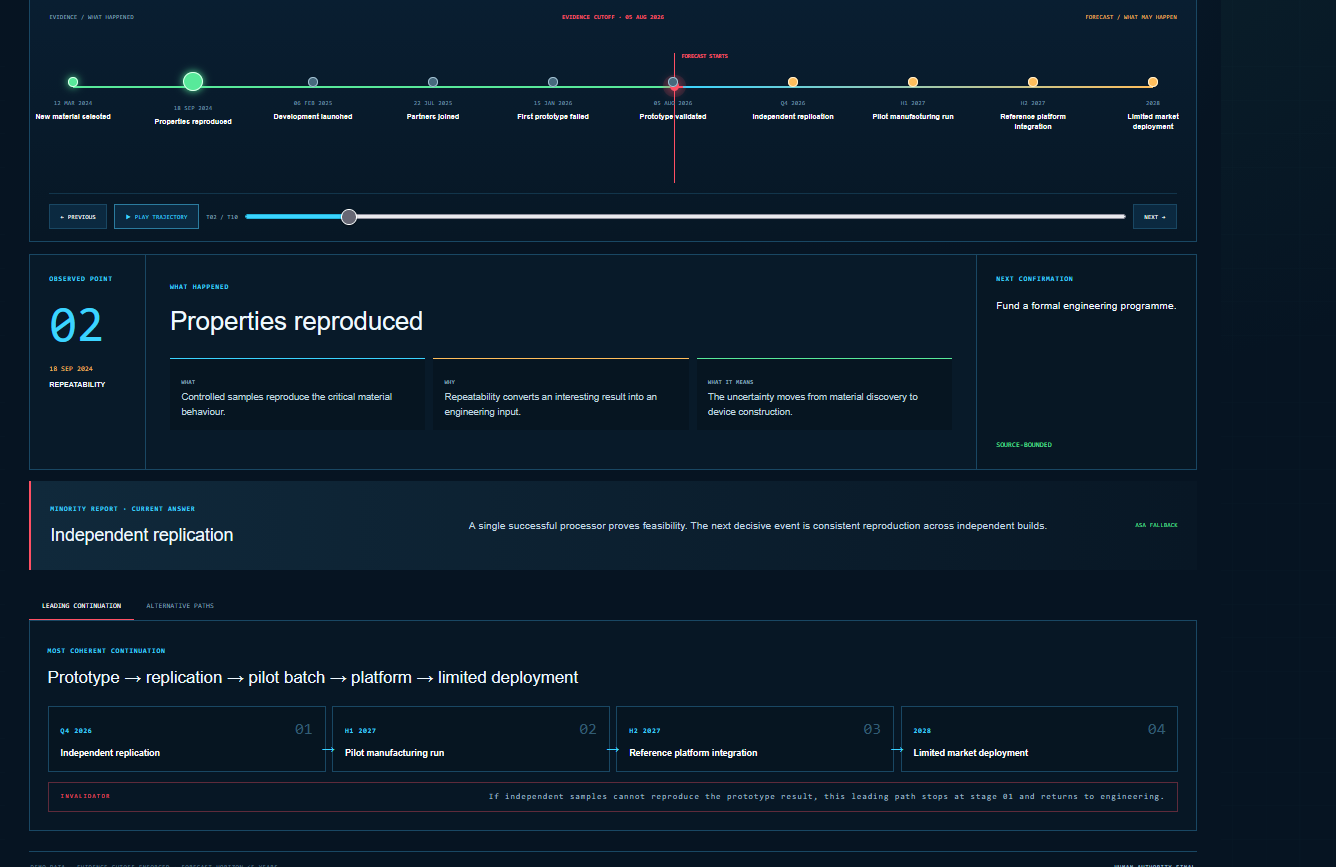Select the Independent replication forecast node
The width and height of the screenshot is (1336, 867).
(793, 82)
